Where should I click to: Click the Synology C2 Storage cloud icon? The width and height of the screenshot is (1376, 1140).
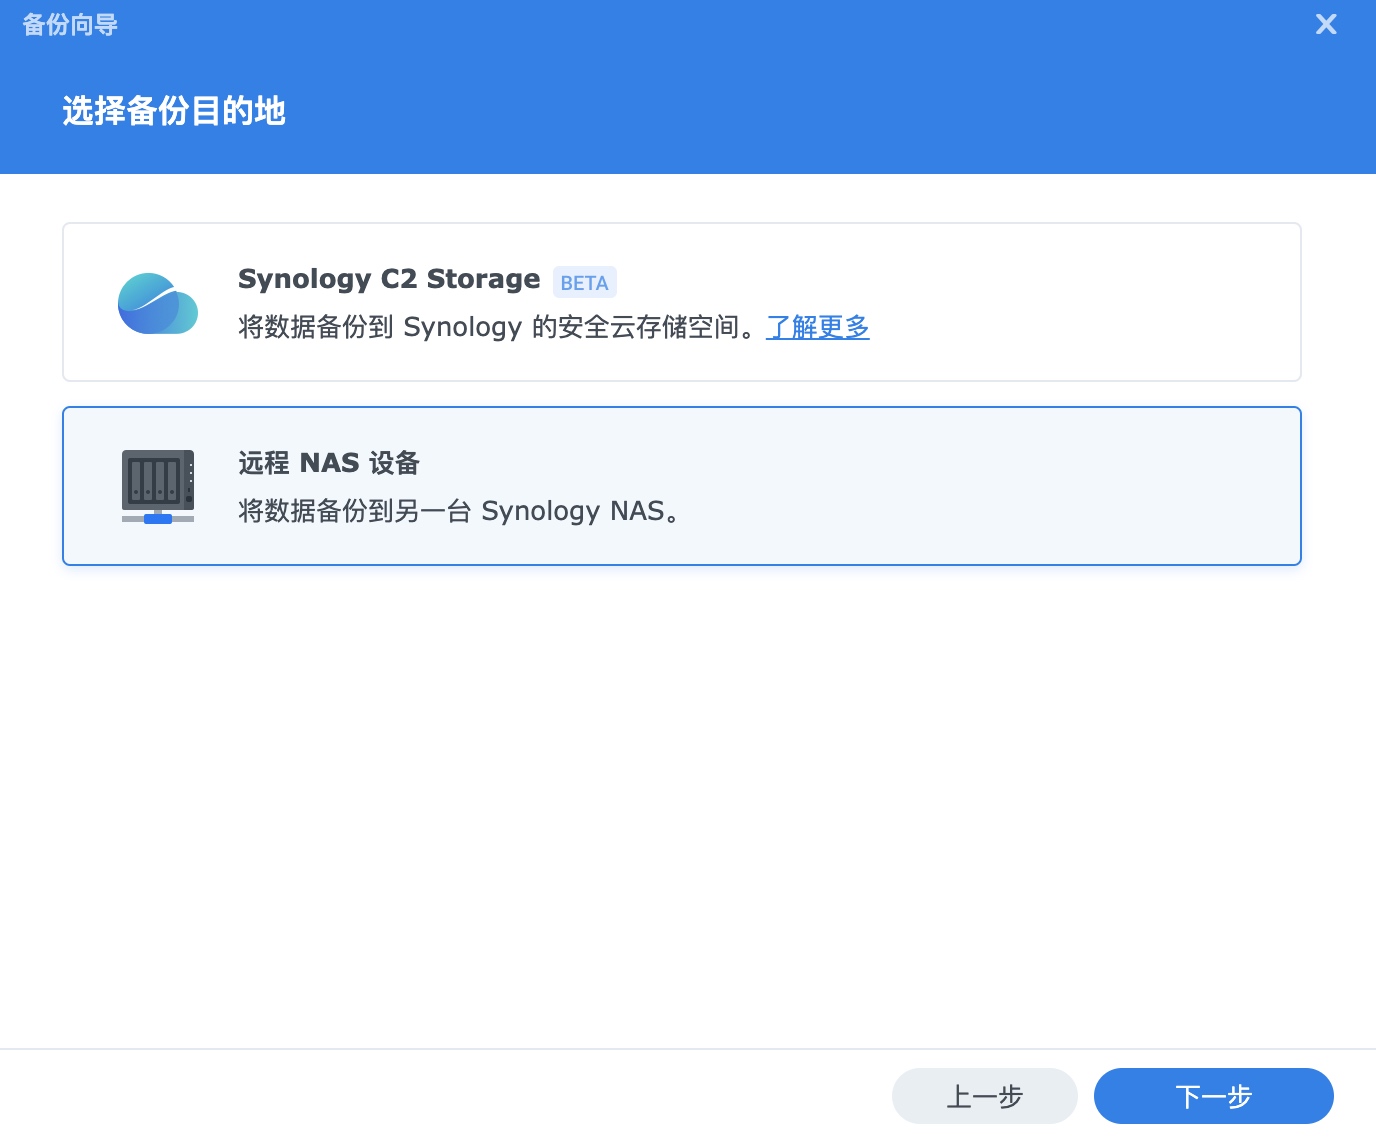tap(158, 303)
